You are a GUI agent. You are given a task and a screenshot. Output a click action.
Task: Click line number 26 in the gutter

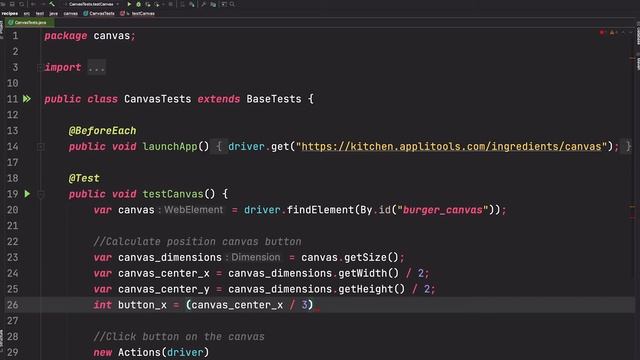pyautogui.click(x=13, y=305)
